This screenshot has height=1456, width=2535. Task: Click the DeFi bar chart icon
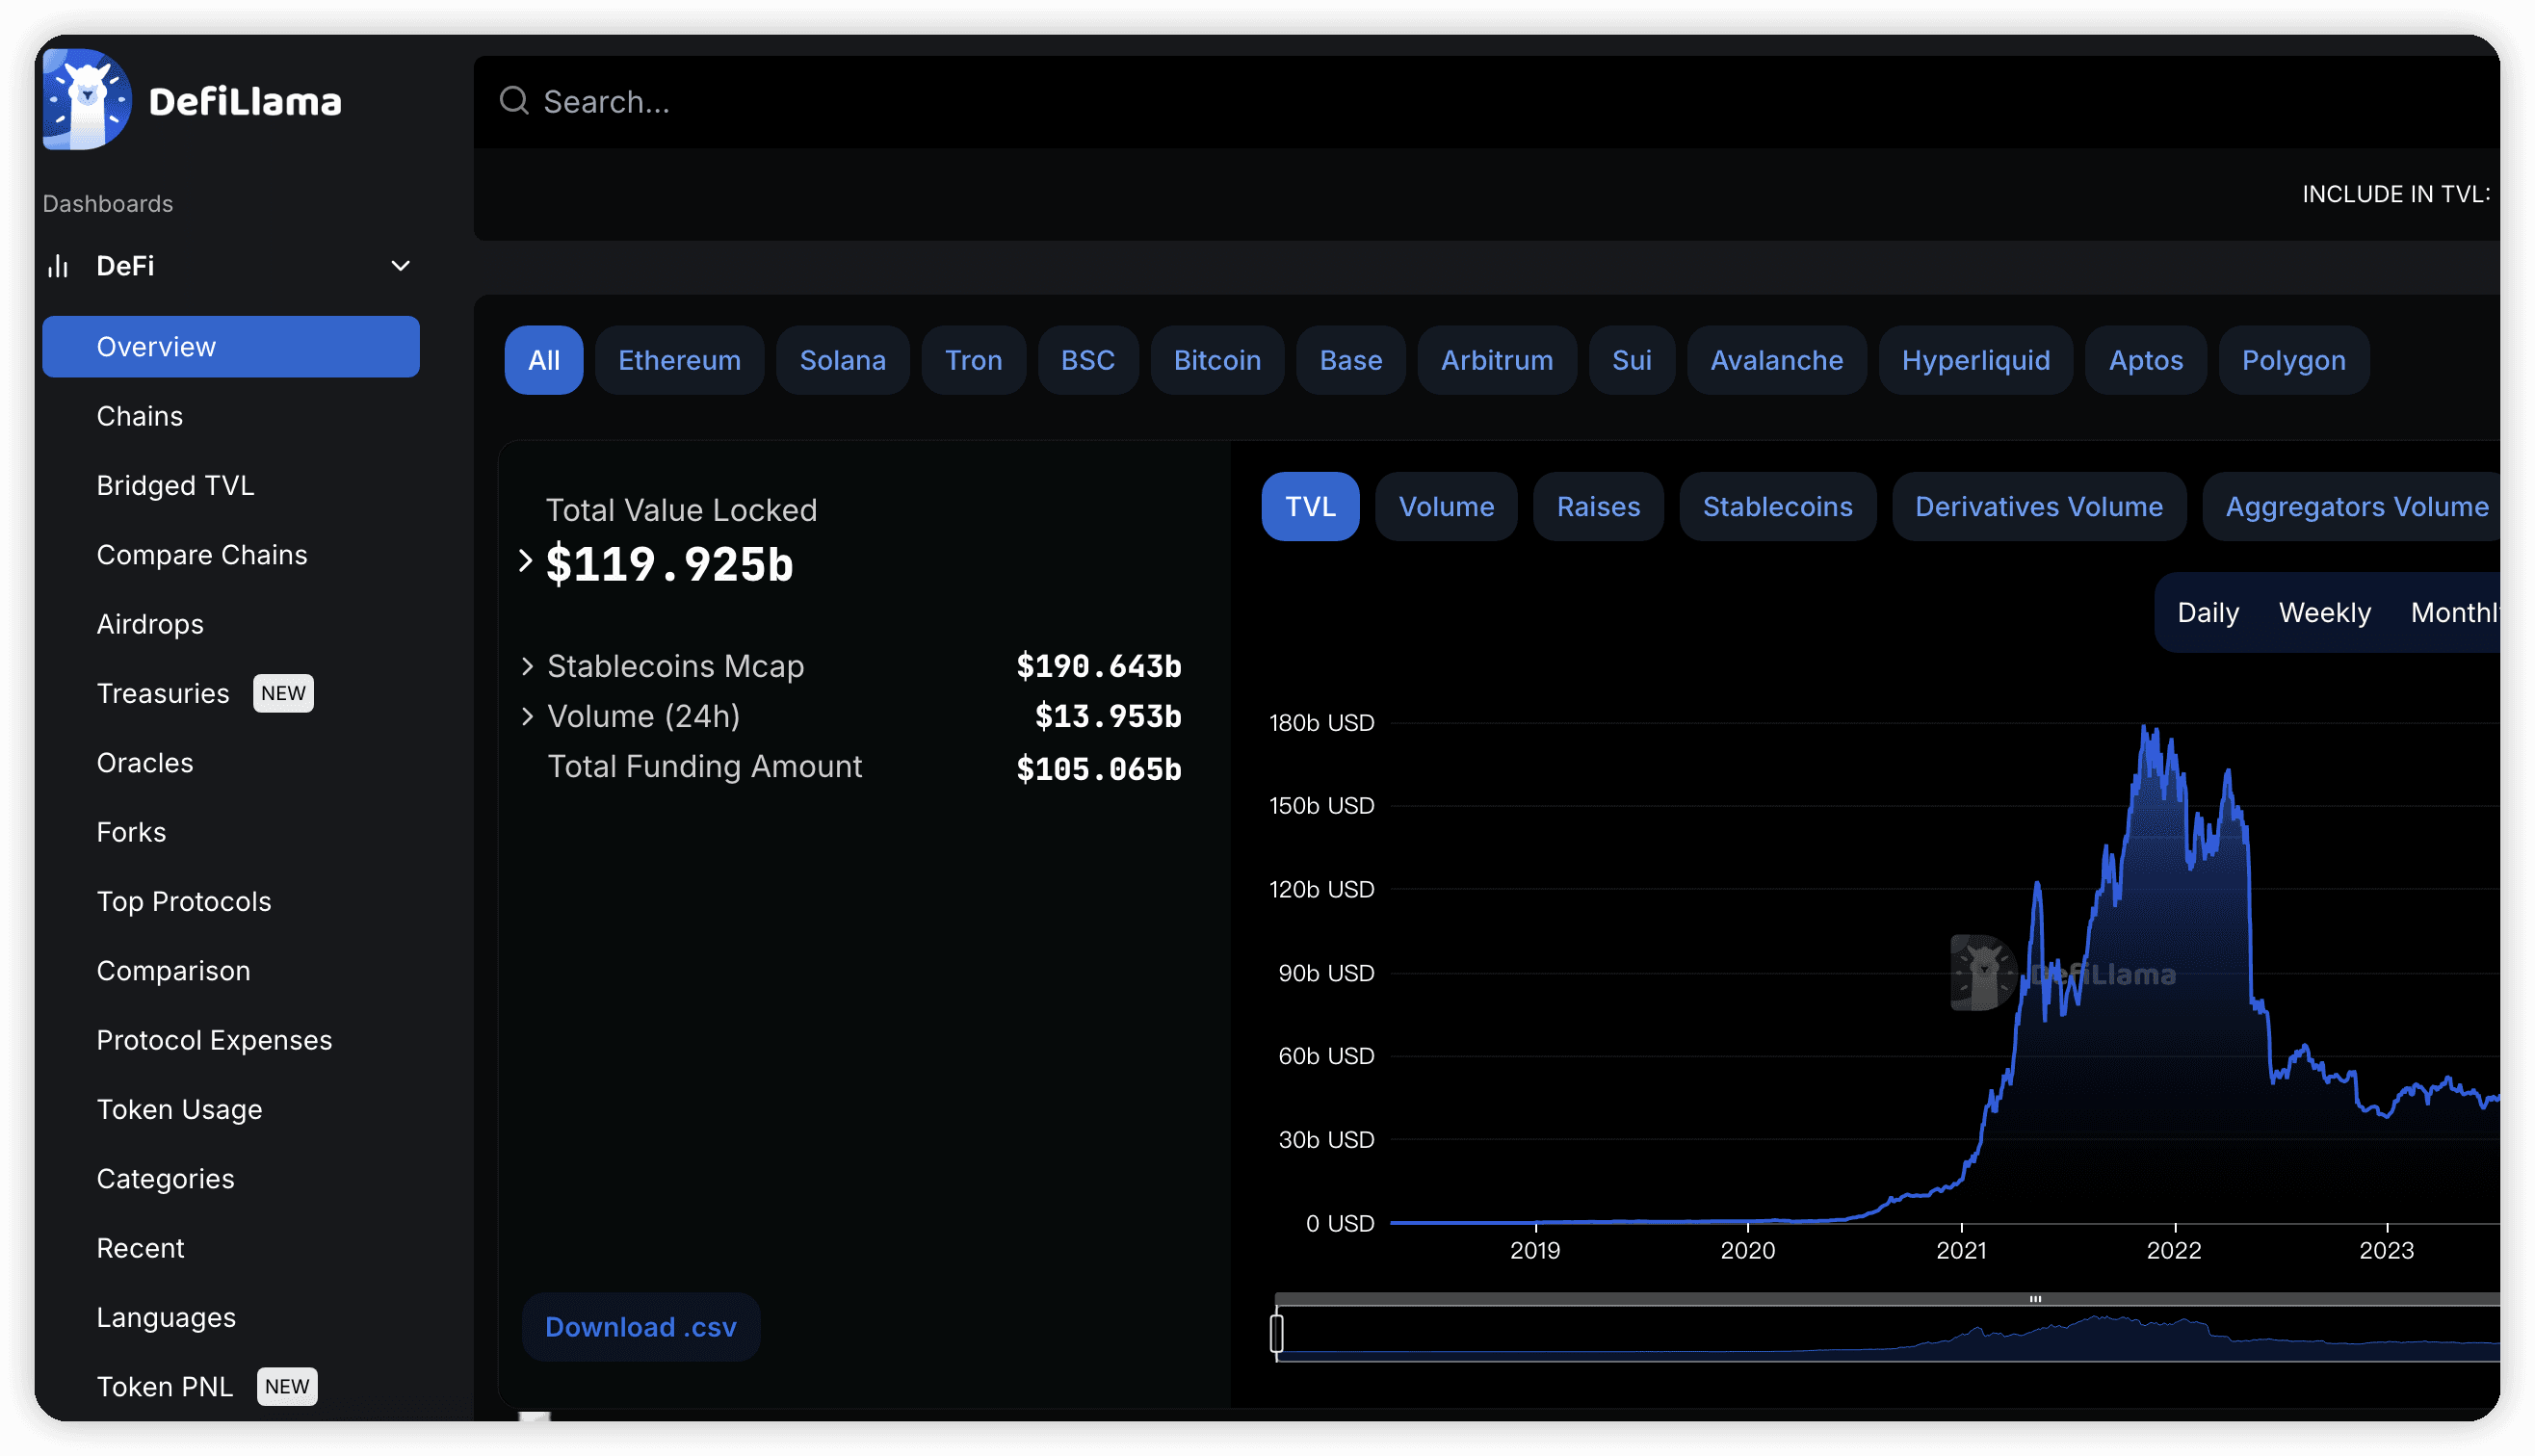point(58,266)
